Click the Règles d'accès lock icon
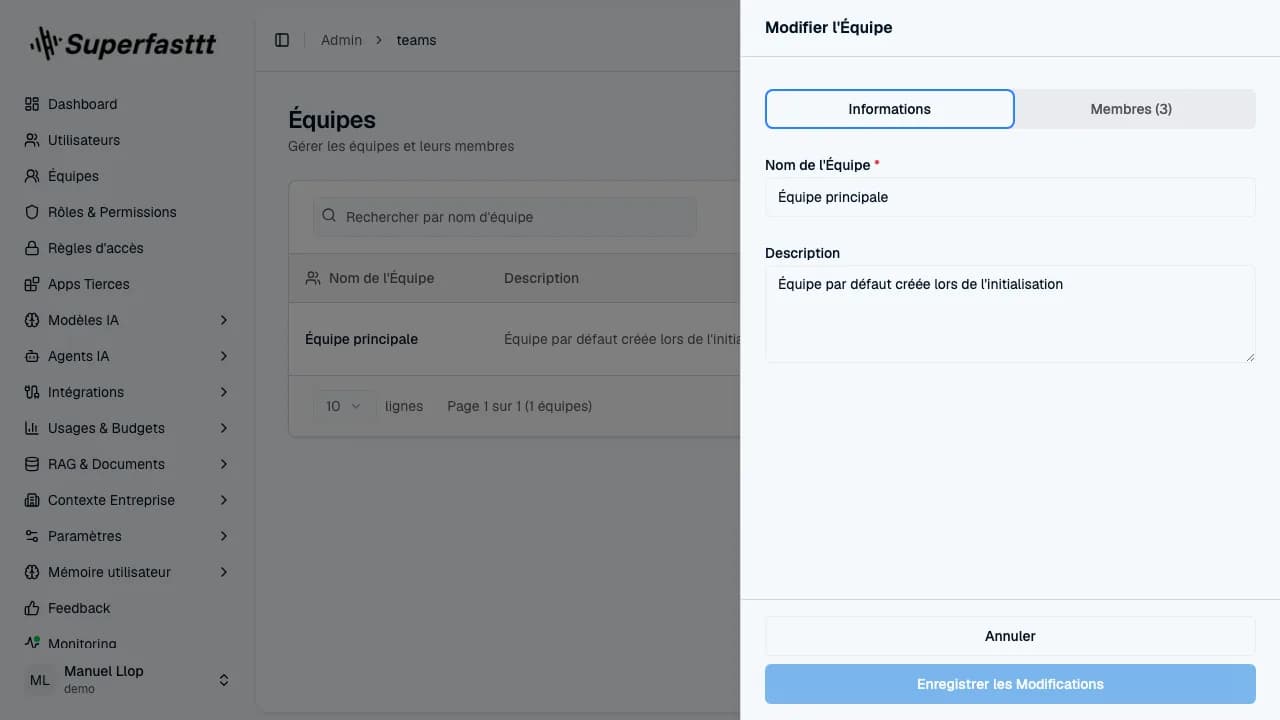The width and height of the screenshot is (1280, 720). coord(32,248)
